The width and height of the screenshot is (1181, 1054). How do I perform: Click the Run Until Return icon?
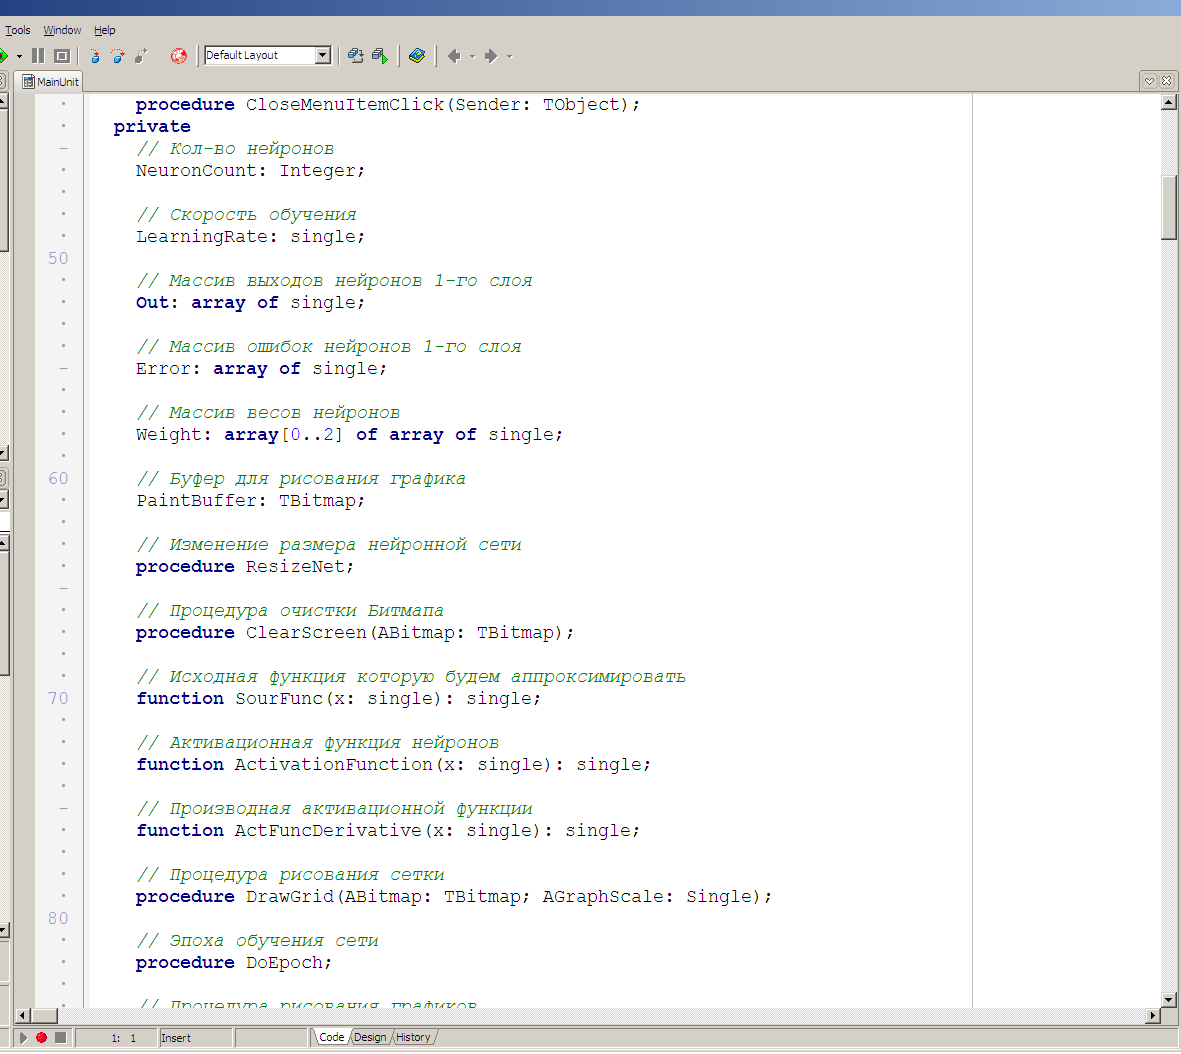141,56
